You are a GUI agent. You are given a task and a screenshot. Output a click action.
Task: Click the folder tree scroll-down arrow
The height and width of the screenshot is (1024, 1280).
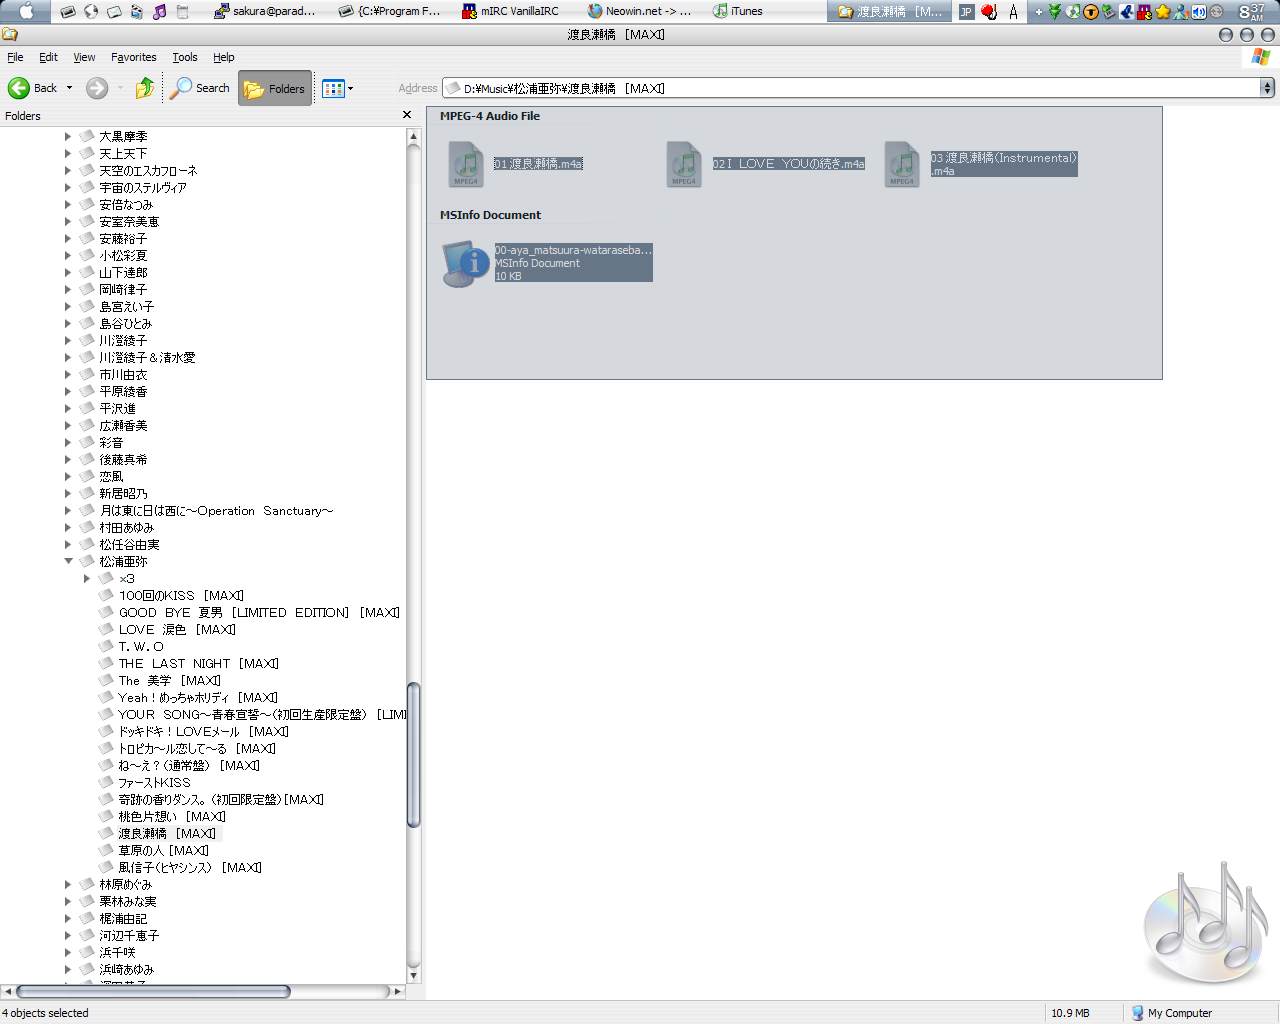point(413,976)
